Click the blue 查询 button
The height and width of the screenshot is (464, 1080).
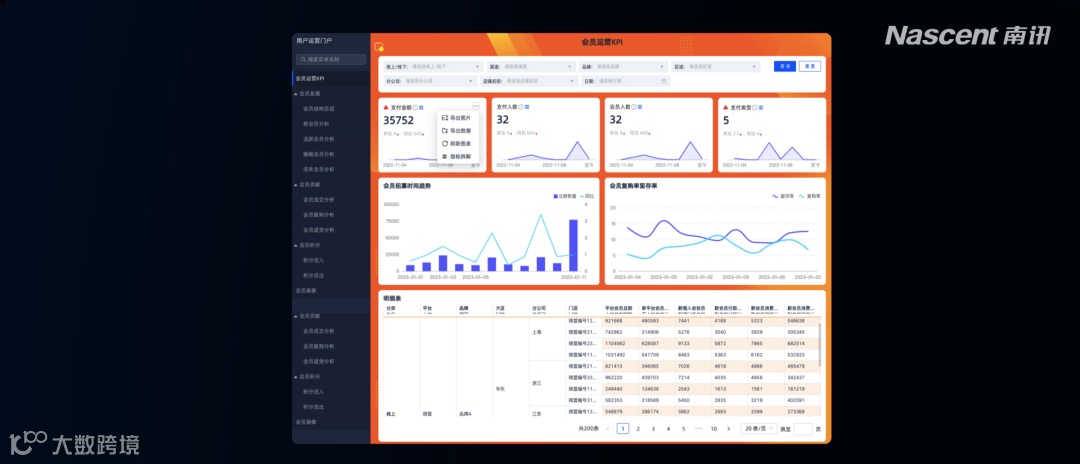coord(785,66)
